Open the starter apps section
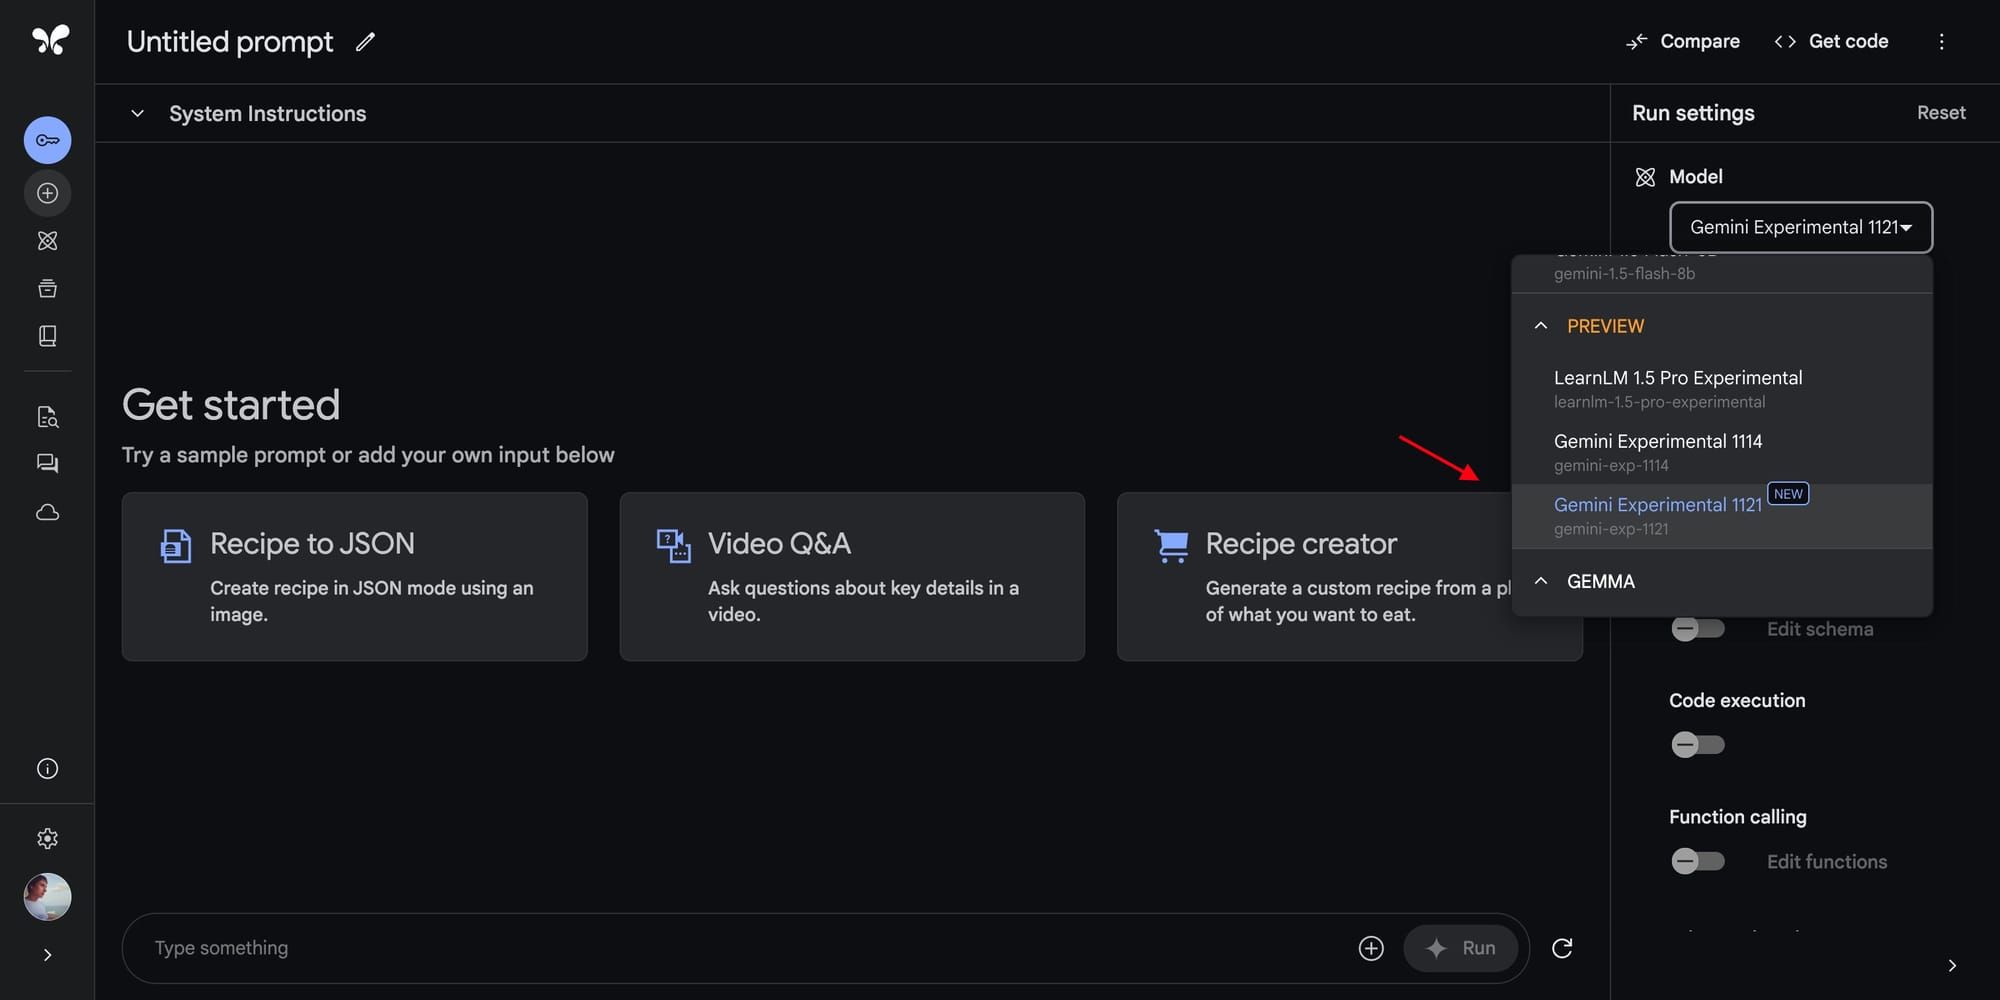This screenshot has width=2000, height=1000. [x=47, y=240]
